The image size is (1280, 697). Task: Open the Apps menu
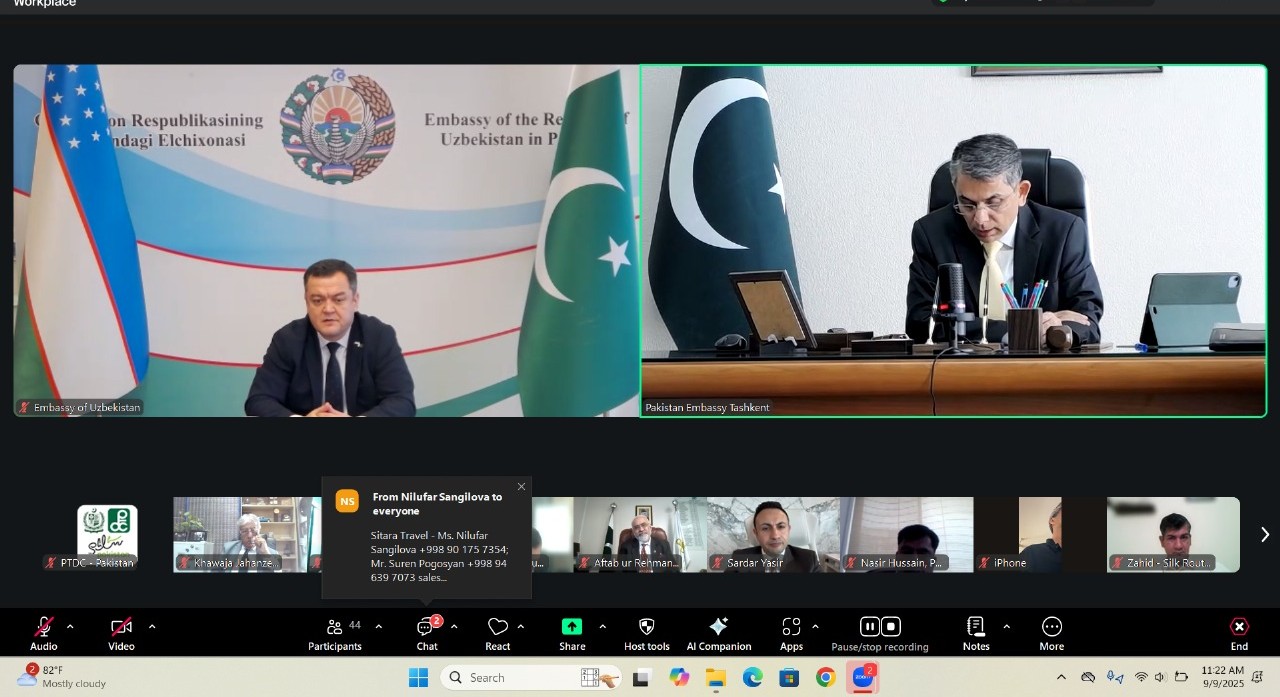pos(791,627)
